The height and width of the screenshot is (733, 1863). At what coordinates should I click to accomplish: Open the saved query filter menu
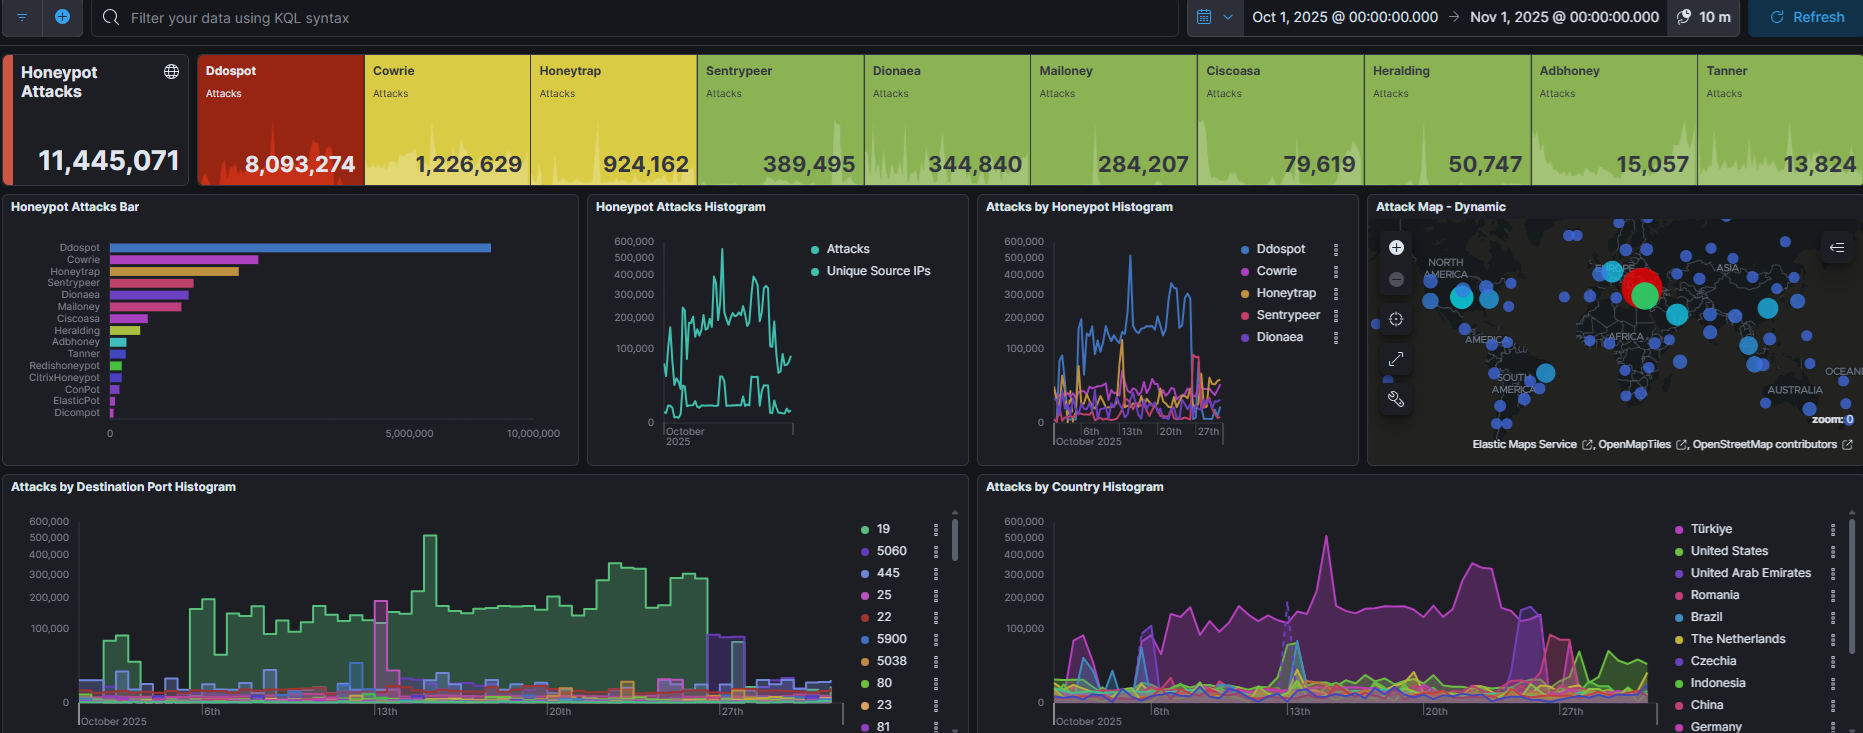tap(21, 17)
